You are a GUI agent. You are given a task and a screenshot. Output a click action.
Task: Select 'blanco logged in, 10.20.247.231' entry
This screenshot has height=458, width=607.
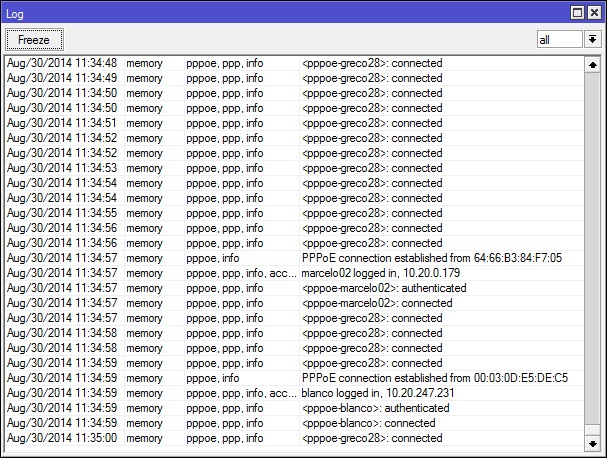[295, 393]
